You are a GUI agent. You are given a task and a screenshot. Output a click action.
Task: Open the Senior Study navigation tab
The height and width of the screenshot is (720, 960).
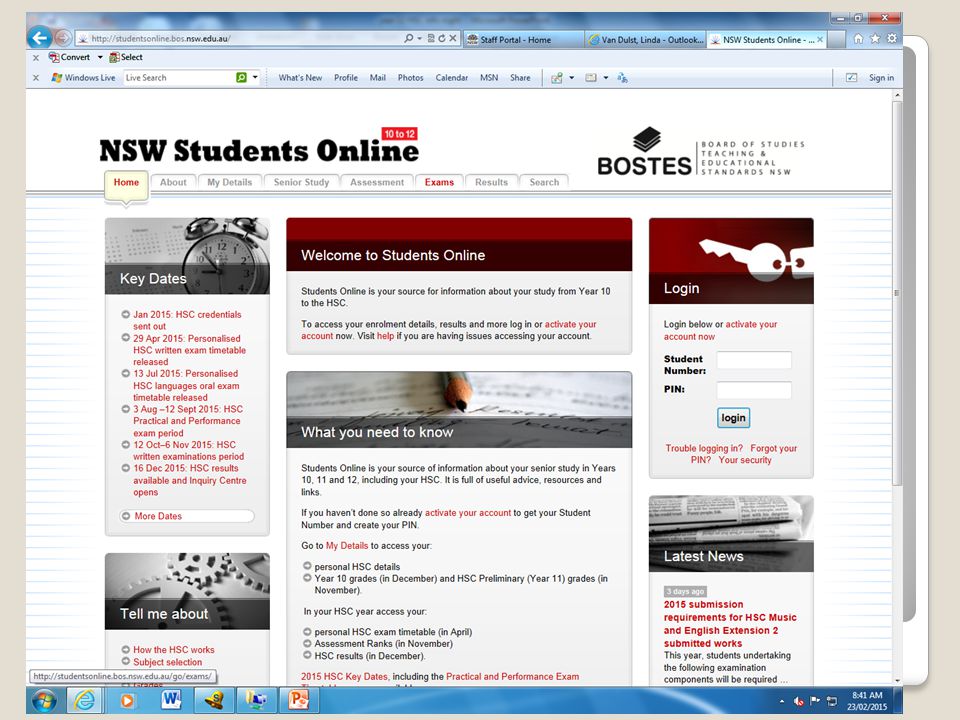301,182
